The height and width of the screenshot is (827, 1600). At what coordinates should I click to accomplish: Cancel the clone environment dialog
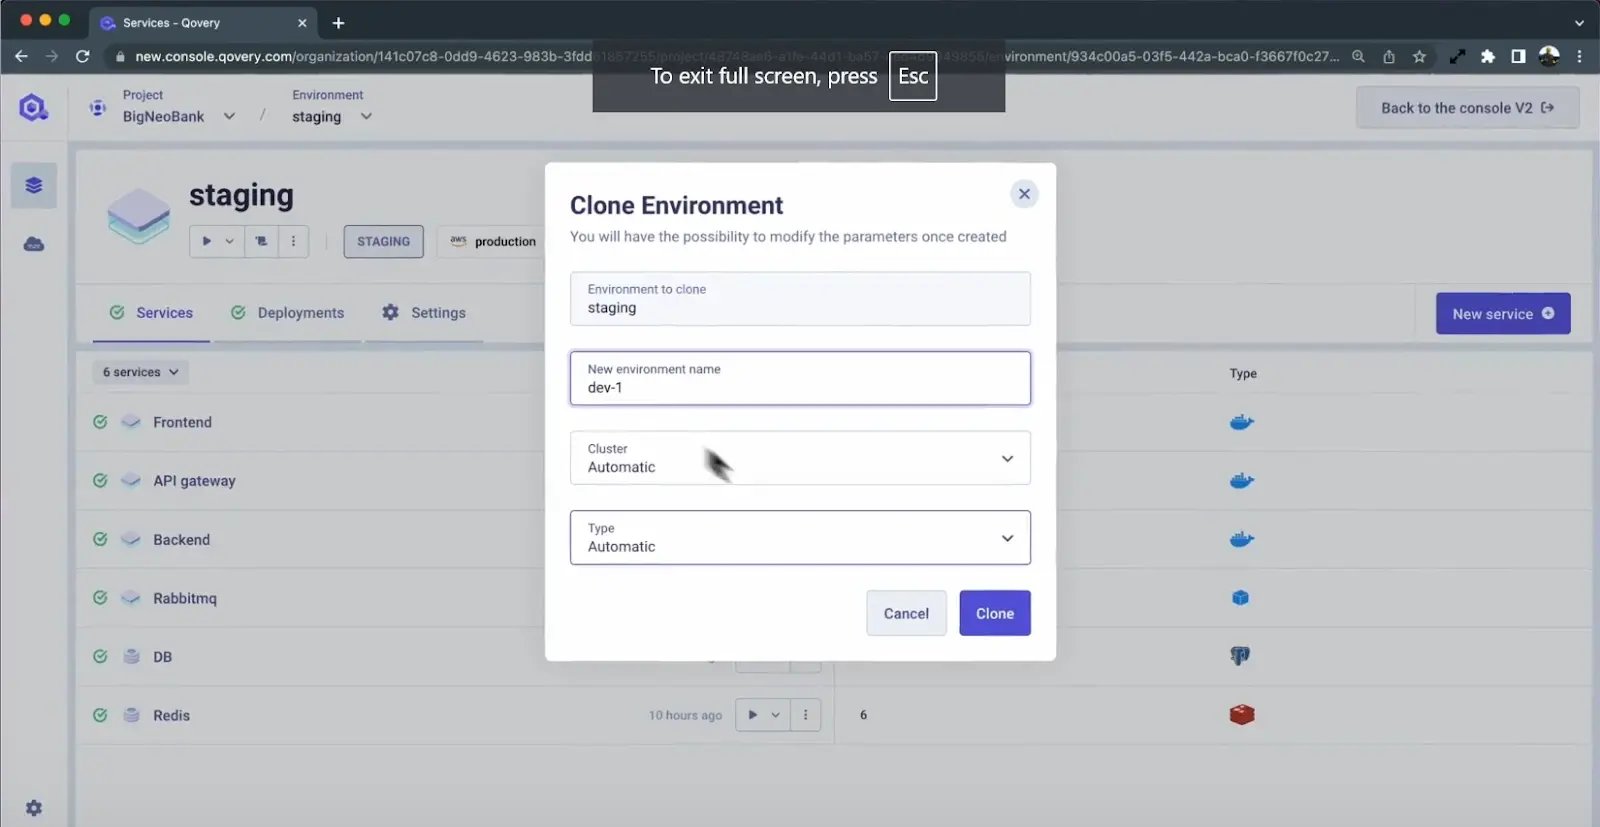906,613
